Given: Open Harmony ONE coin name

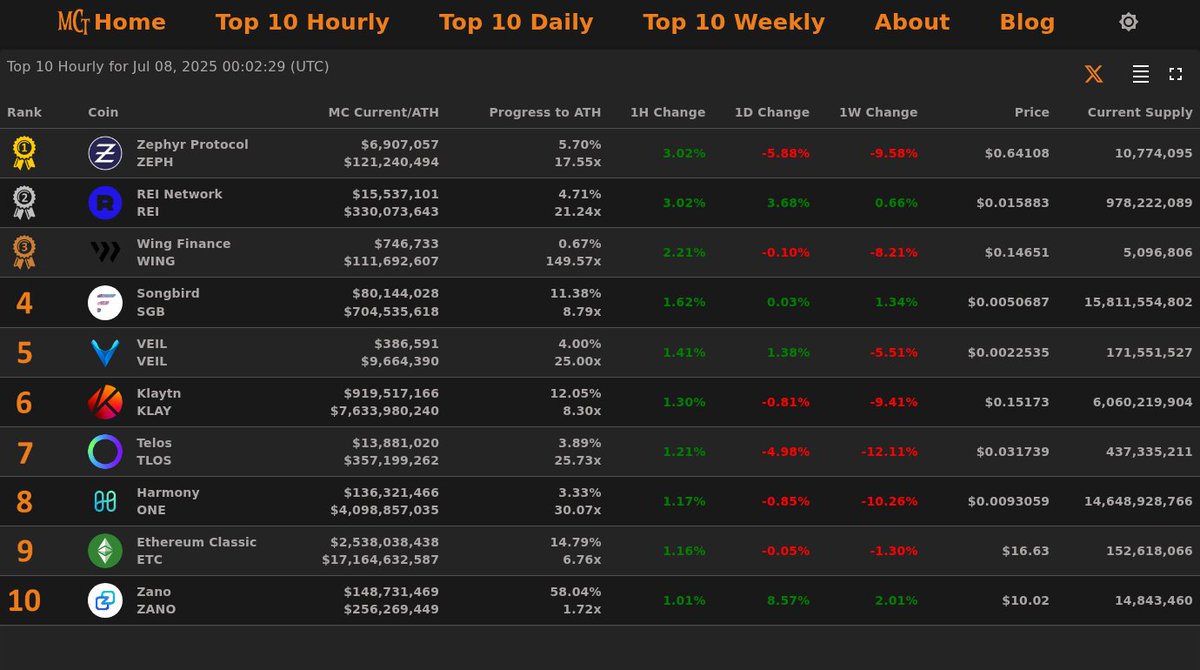Looking at the screenshot, I should click(x=168, y=501).
